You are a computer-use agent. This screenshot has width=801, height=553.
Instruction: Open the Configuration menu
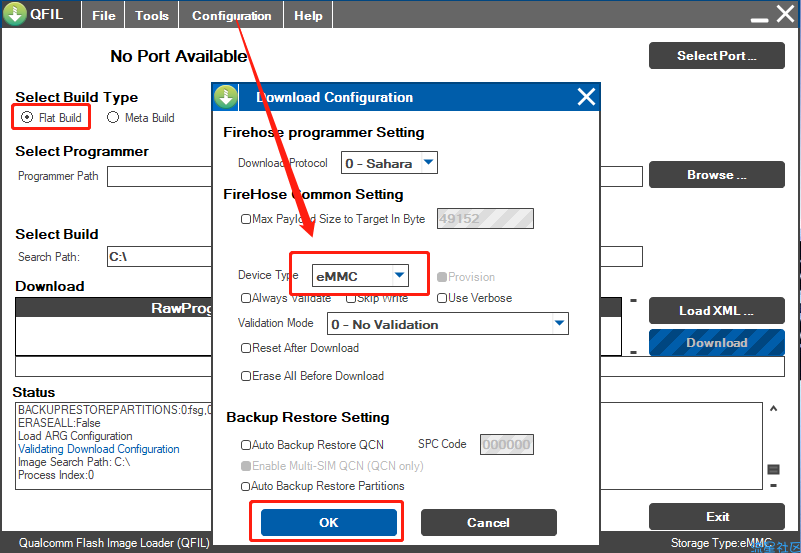click(x=231, y=15)
